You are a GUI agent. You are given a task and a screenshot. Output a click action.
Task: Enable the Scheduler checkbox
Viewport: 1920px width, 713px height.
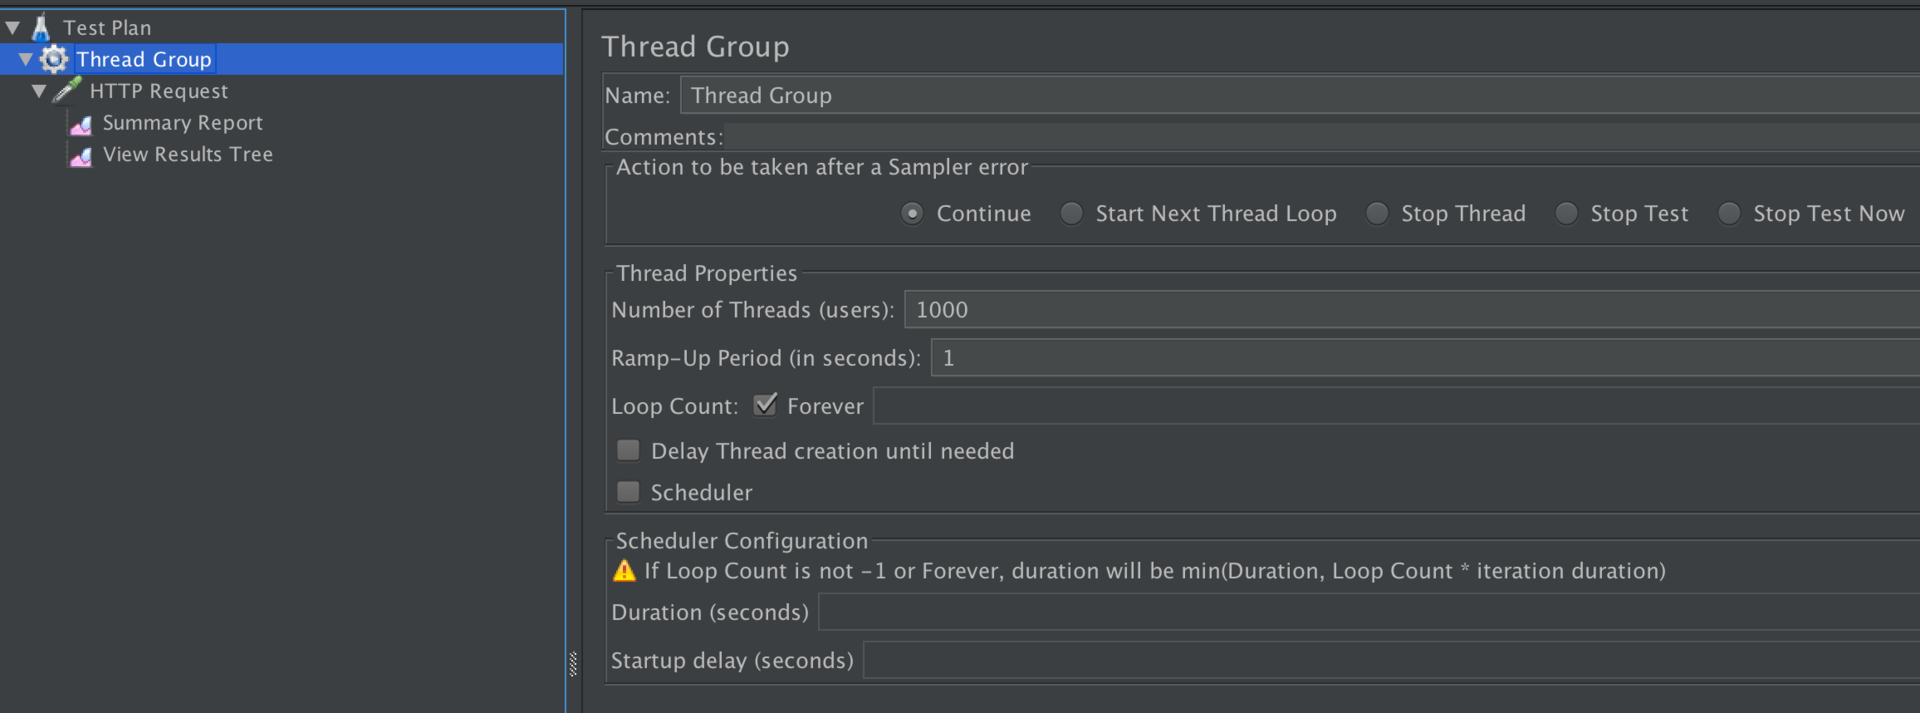[628, 492]
